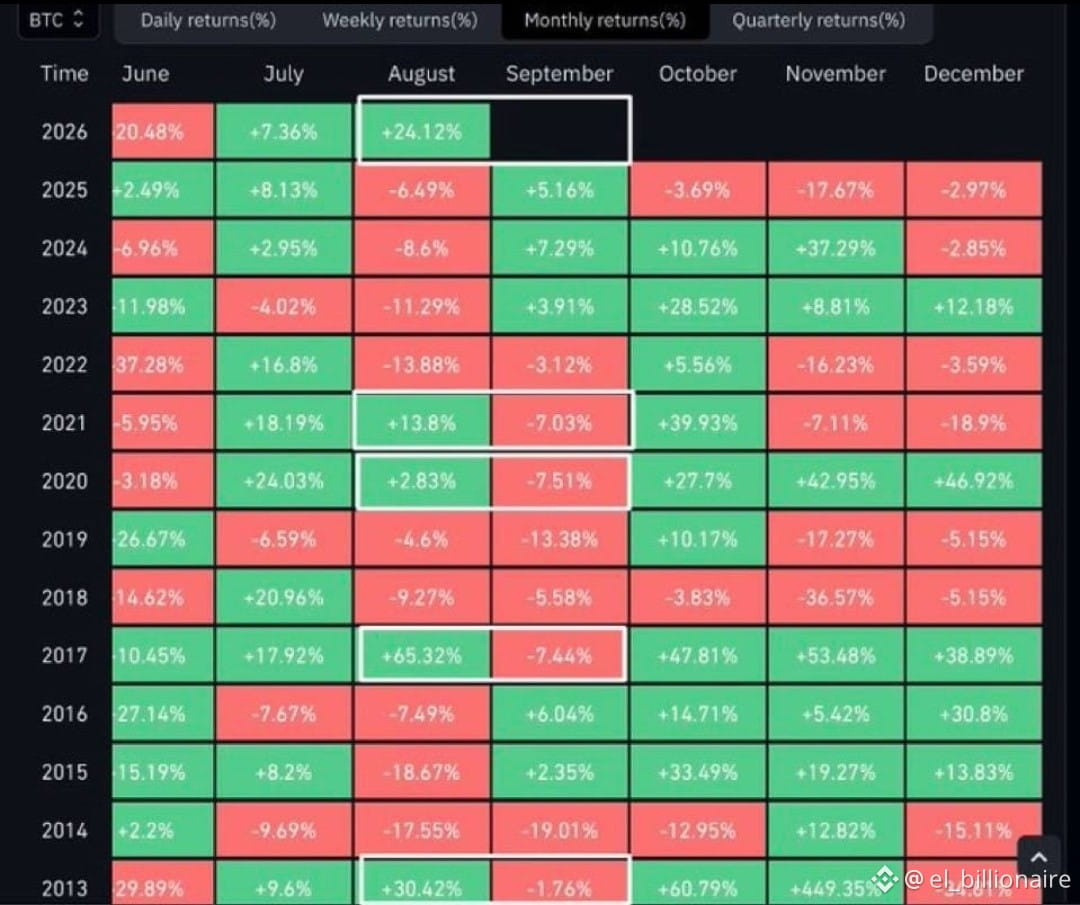Image resolution: width=1080 pixels, height=905 pixels.
Task: Click the -16.23% November 2022 cell
Action: click(835, 364)
